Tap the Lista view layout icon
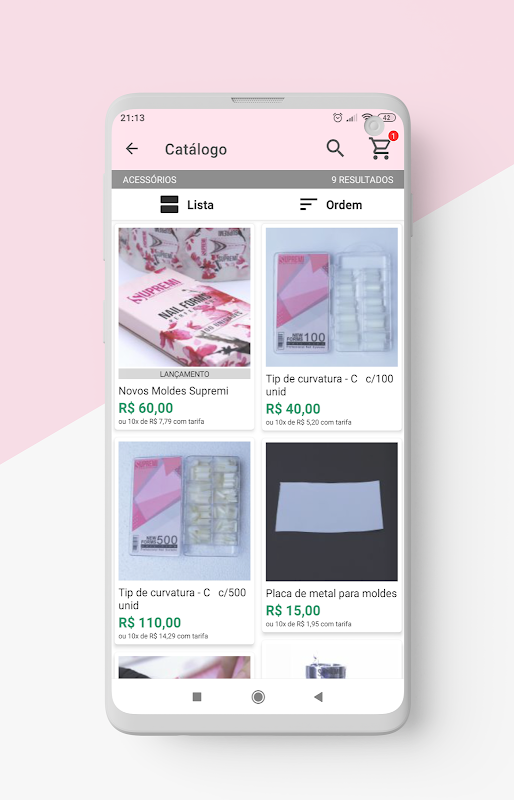Screen dimensions: 514x800 (x=169, y=205)
